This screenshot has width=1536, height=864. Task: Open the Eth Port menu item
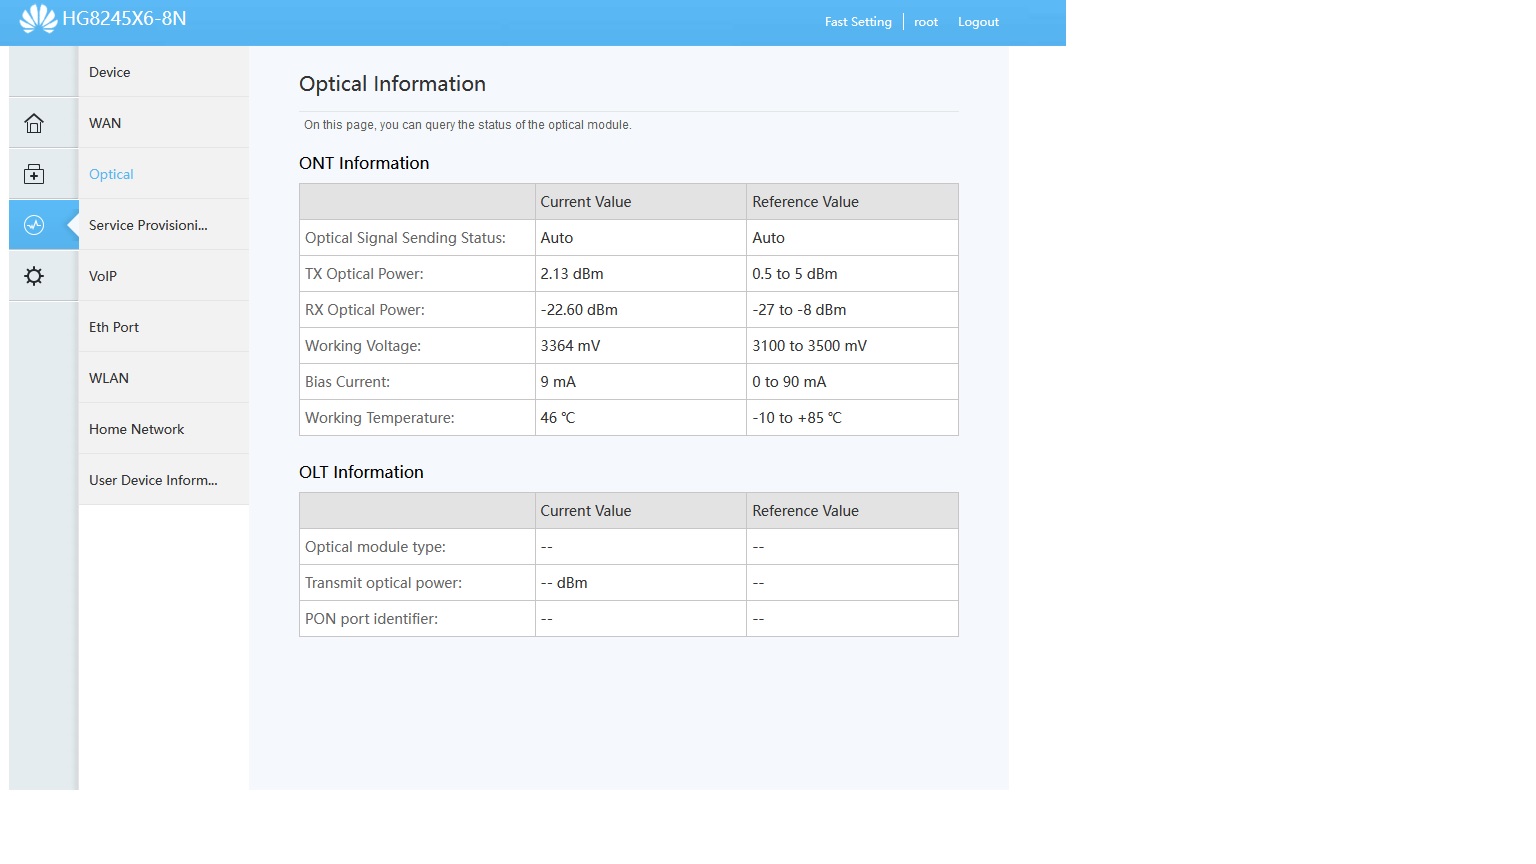pos(163,327)
